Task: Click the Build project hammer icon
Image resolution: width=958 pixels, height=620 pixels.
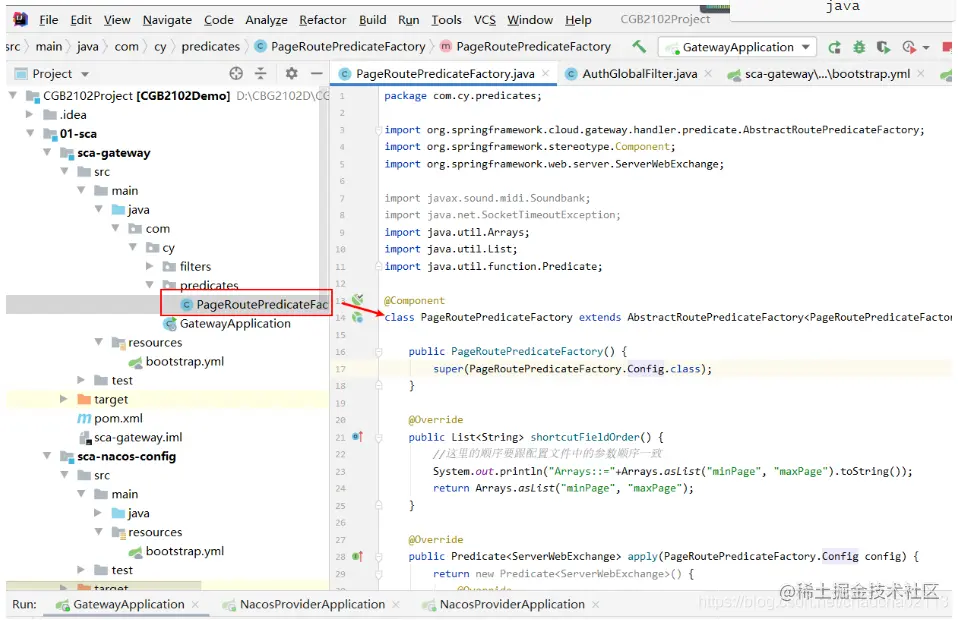Action: (x=638, y=46)
